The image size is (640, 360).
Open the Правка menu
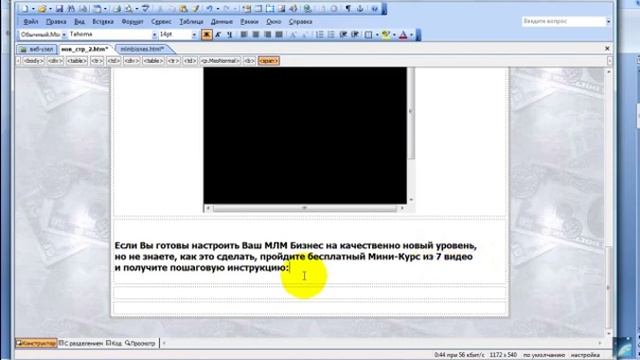(x=56, y=22)
